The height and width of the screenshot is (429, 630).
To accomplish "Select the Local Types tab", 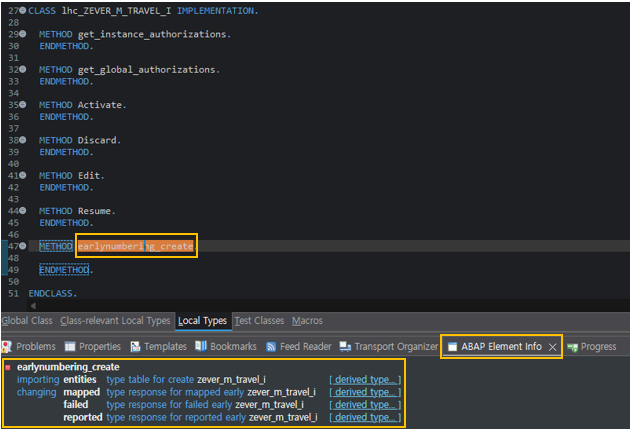I will [x=202, y=321].
